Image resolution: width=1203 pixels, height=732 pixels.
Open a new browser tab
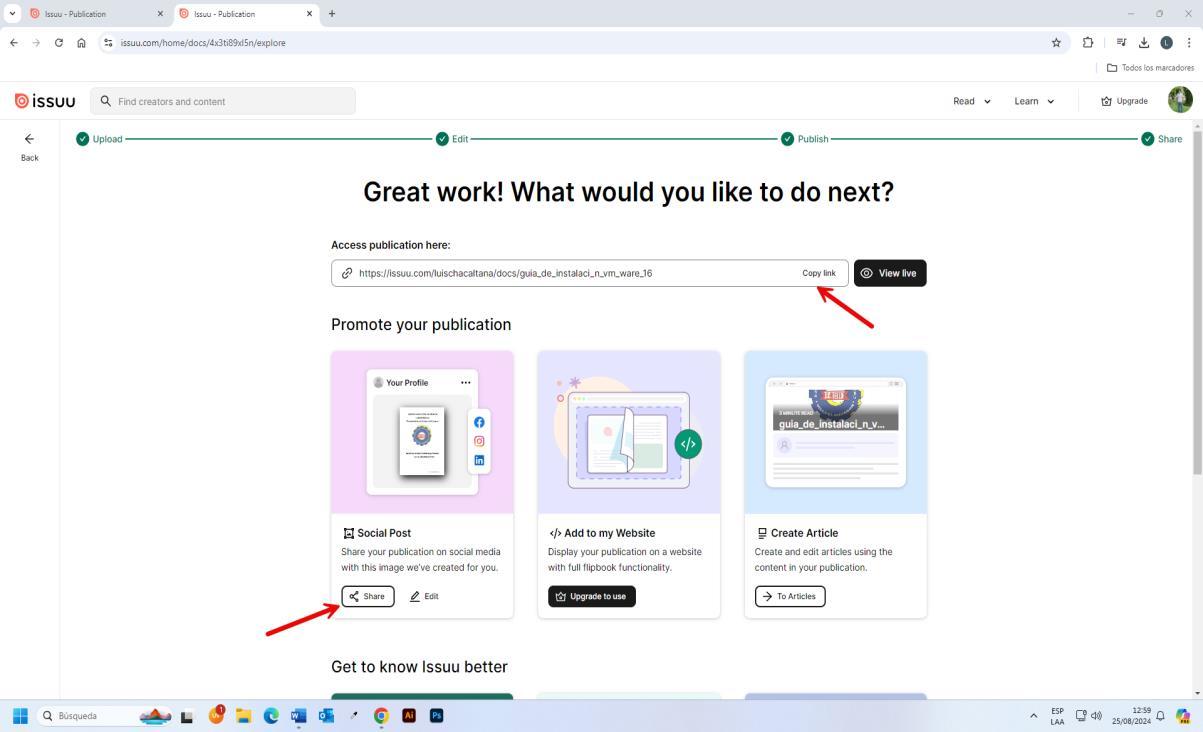click(332, 14)
